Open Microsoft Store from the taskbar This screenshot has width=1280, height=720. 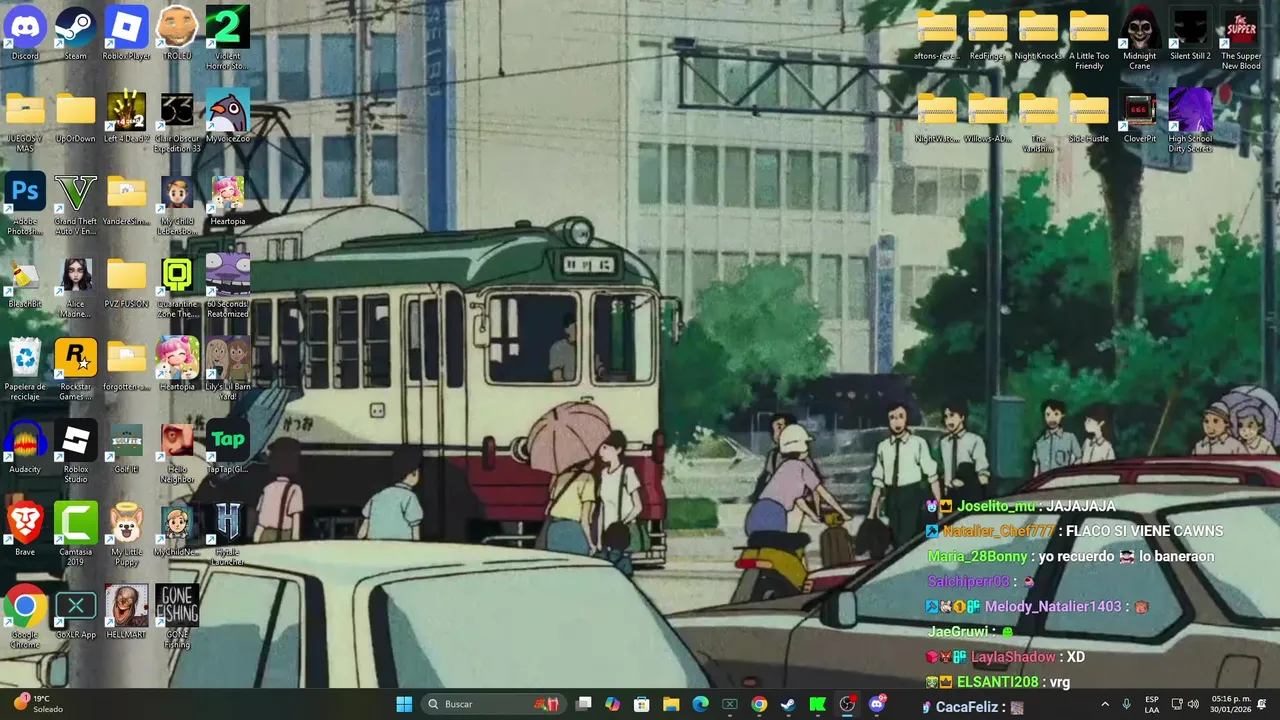point(642,704)
